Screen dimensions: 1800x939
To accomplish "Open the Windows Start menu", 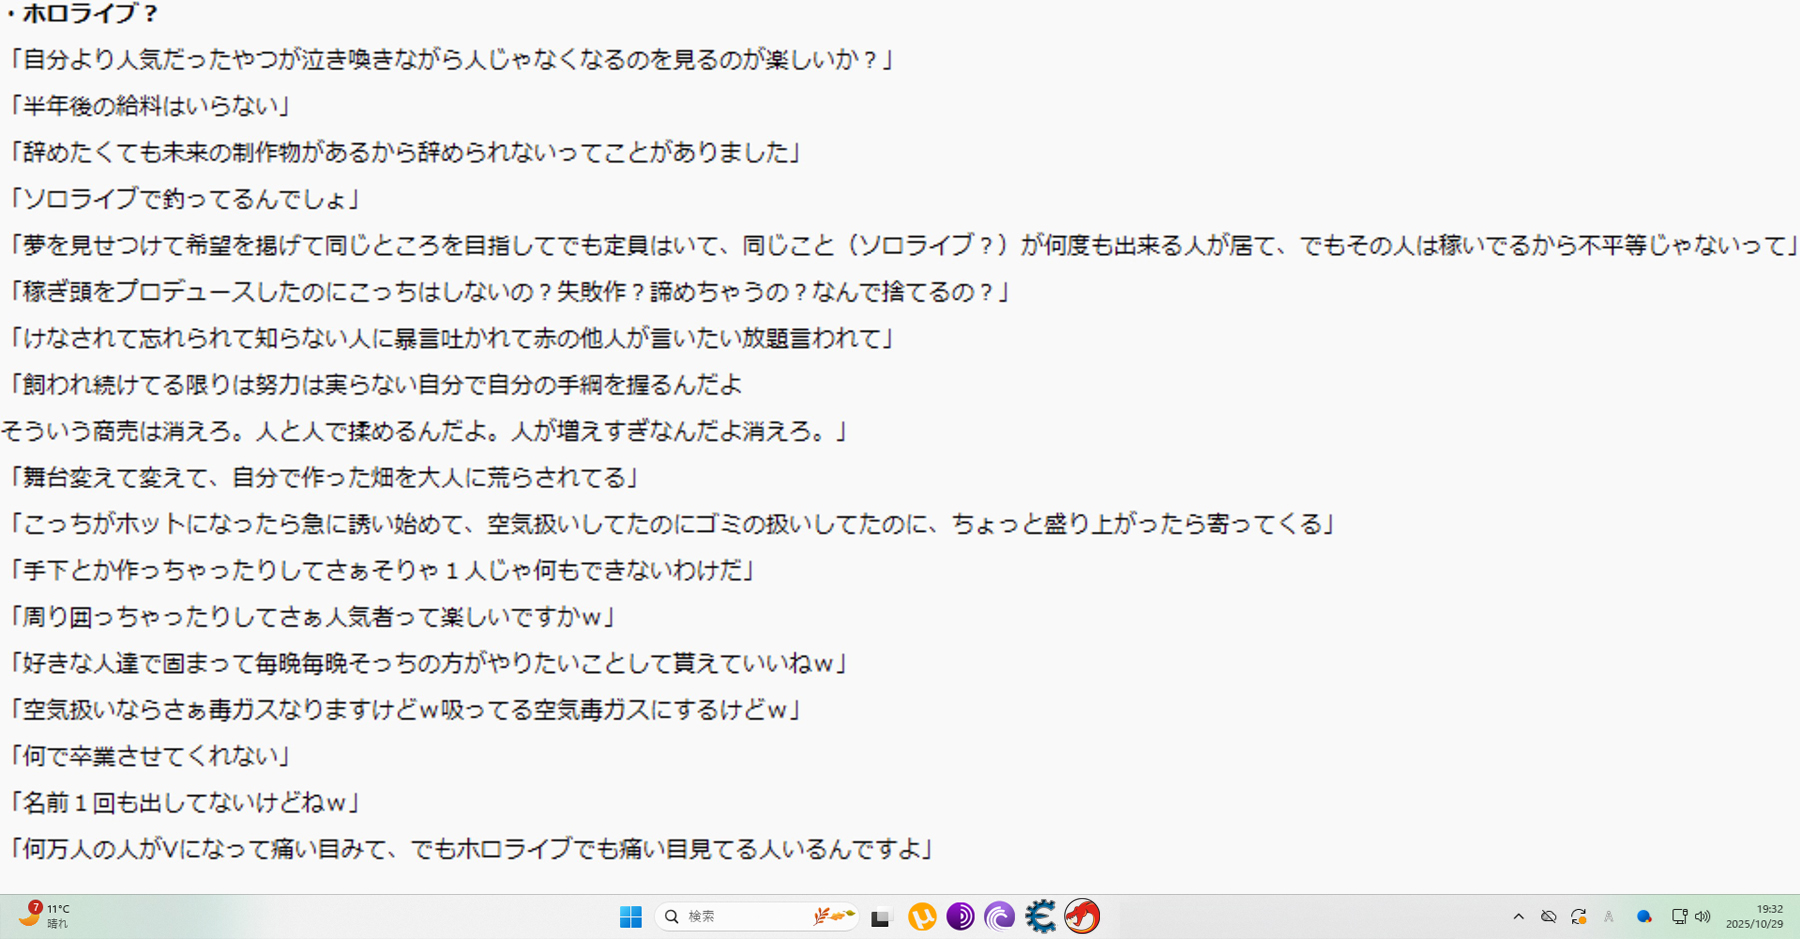I will tap(631, 916).
